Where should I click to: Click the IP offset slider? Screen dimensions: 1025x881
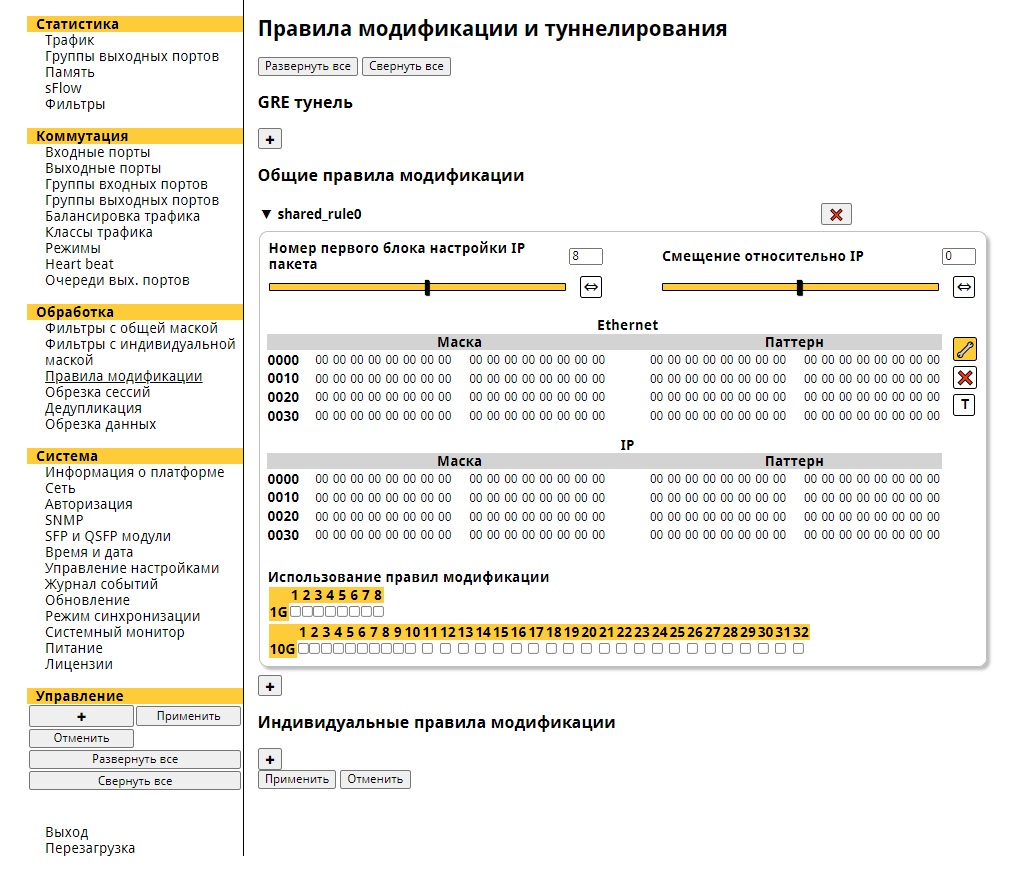pos(800,287)
